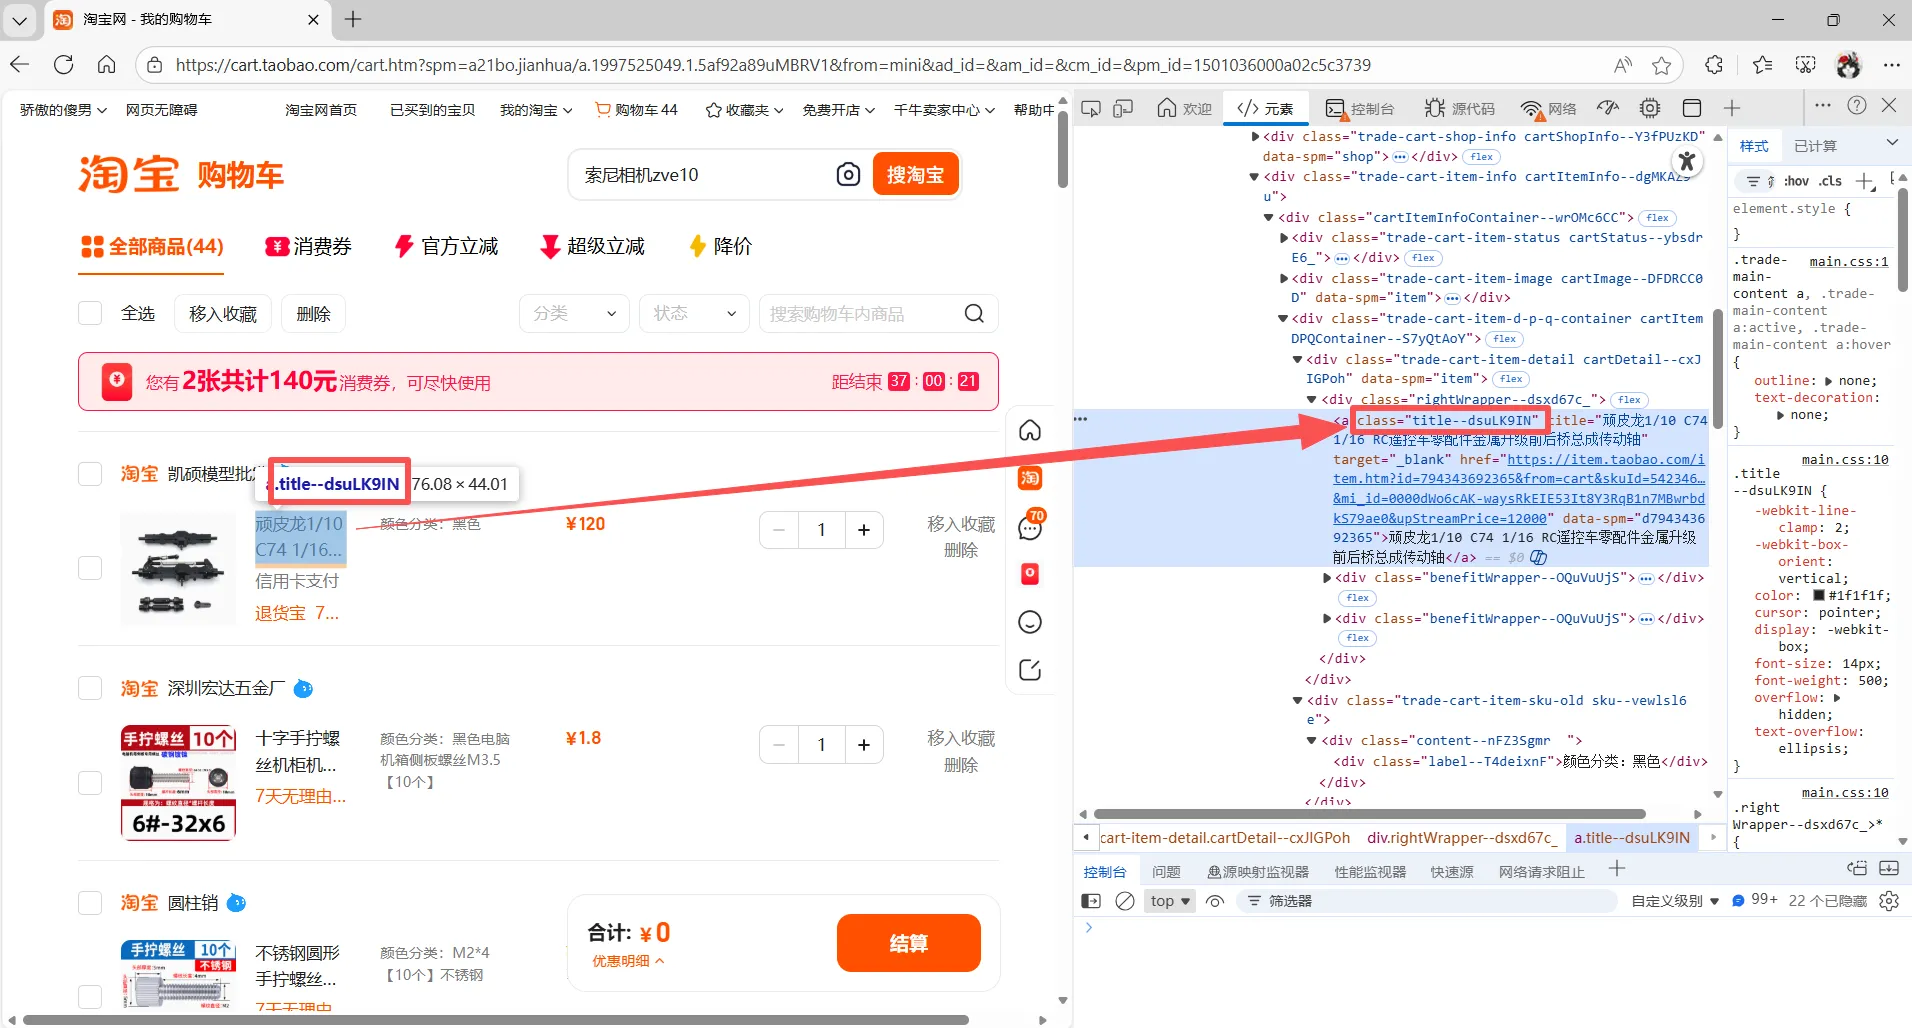Increase quantity with the plus stepper
Viewport: 1912px width, 1028px height.
coord(864,529)
